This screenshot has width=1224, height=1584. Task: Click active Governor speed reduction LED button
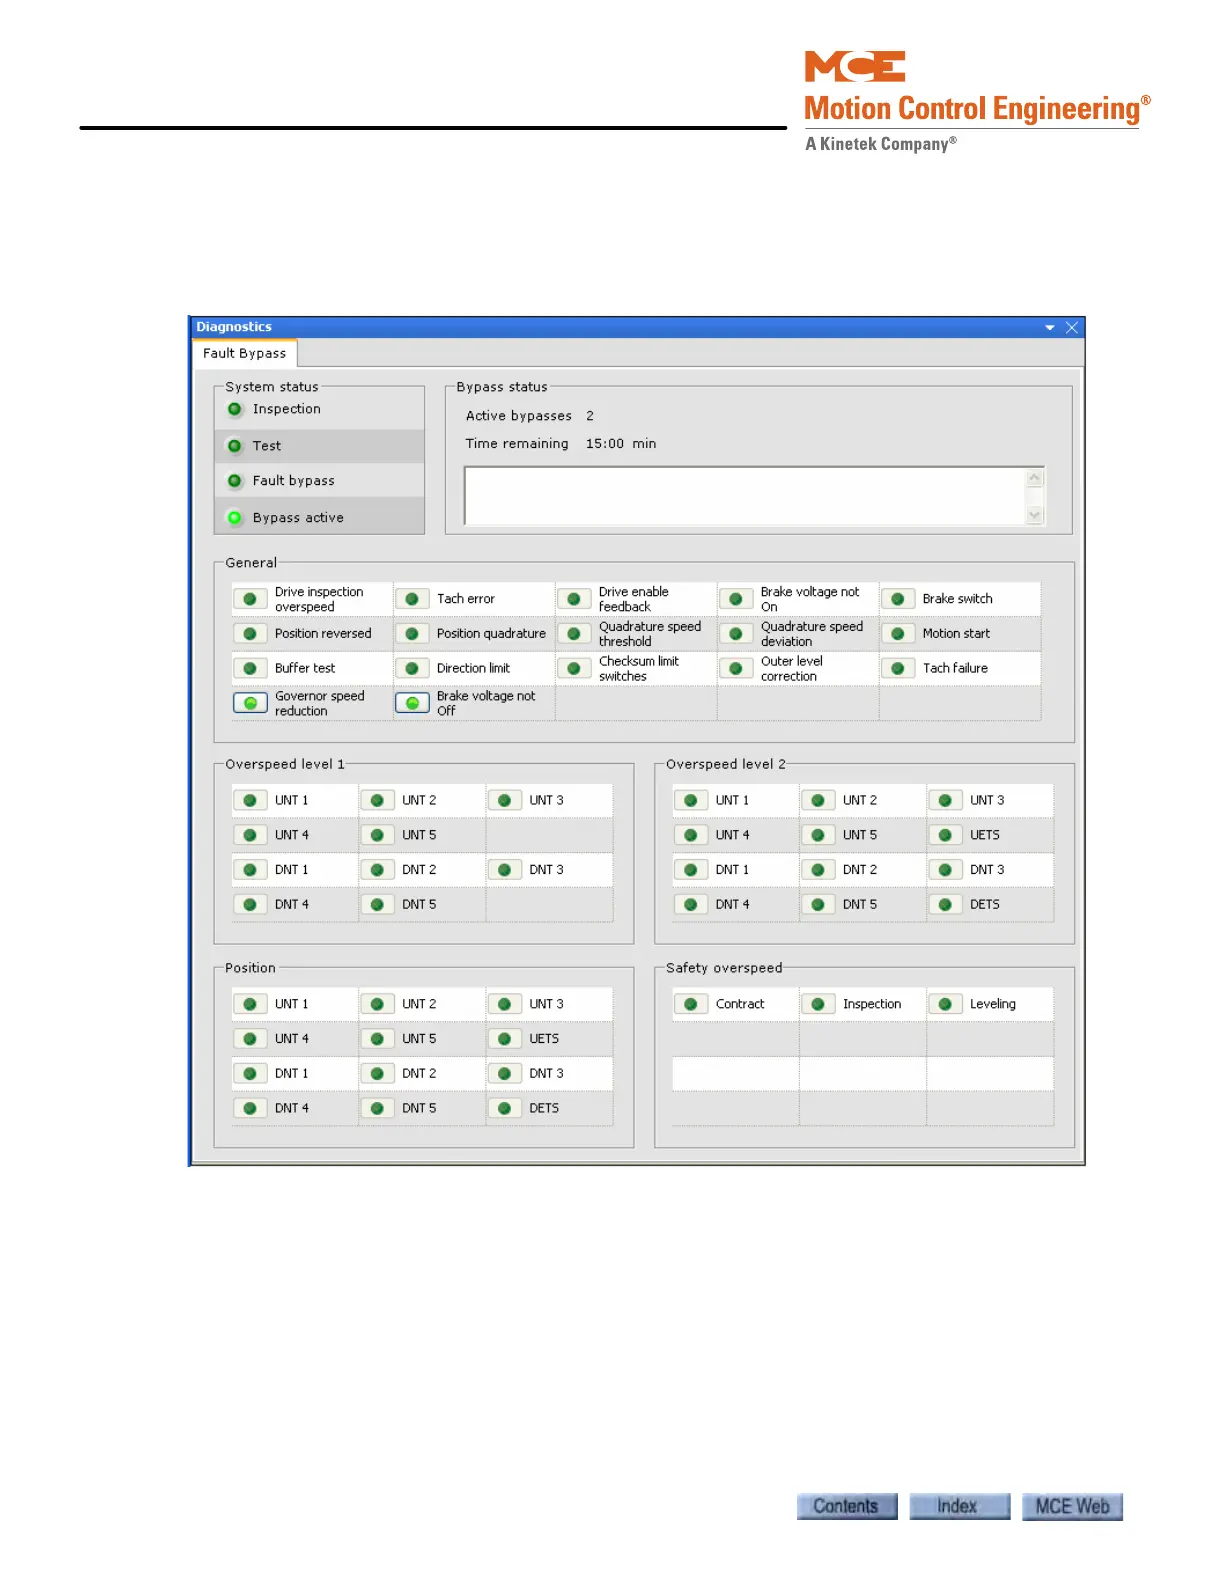250,703
